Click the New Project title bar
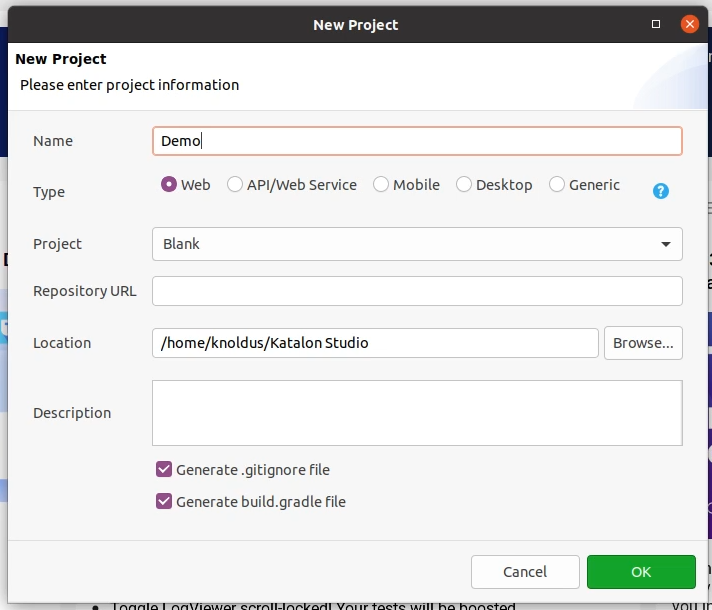 pos(356,24)
